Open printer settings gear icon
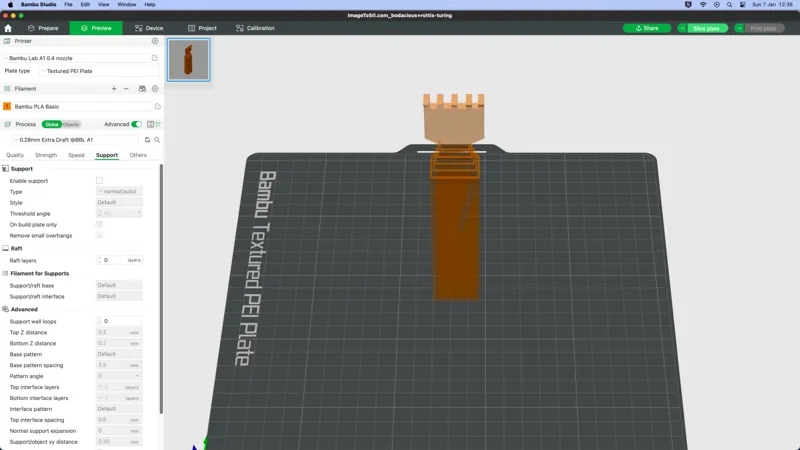 [155, 41]
